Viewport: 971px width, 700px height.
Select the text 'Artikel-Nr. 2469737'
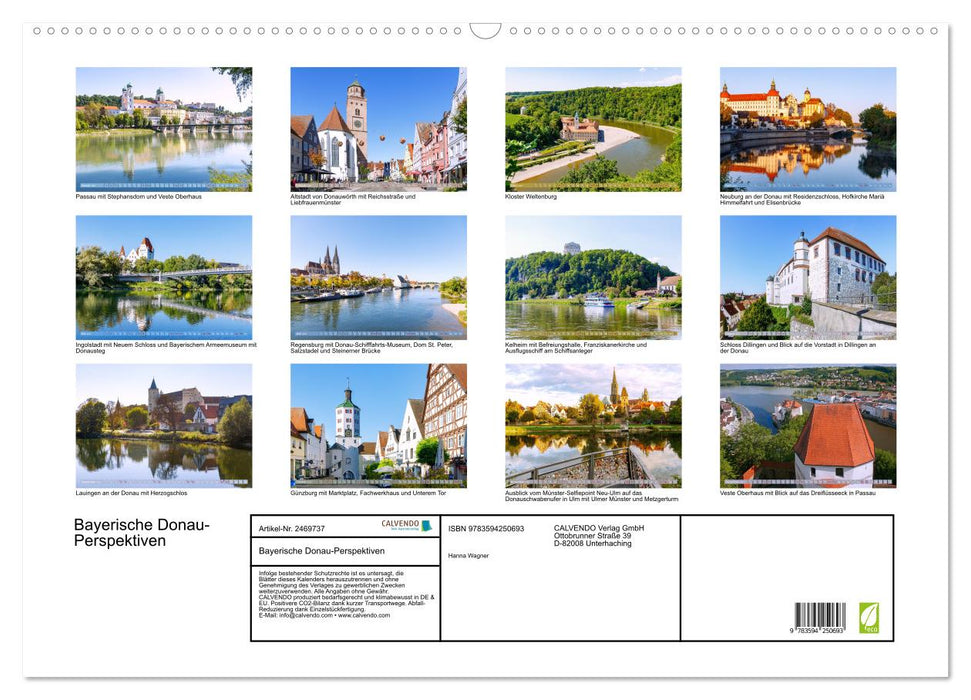(x=292, y=528)
